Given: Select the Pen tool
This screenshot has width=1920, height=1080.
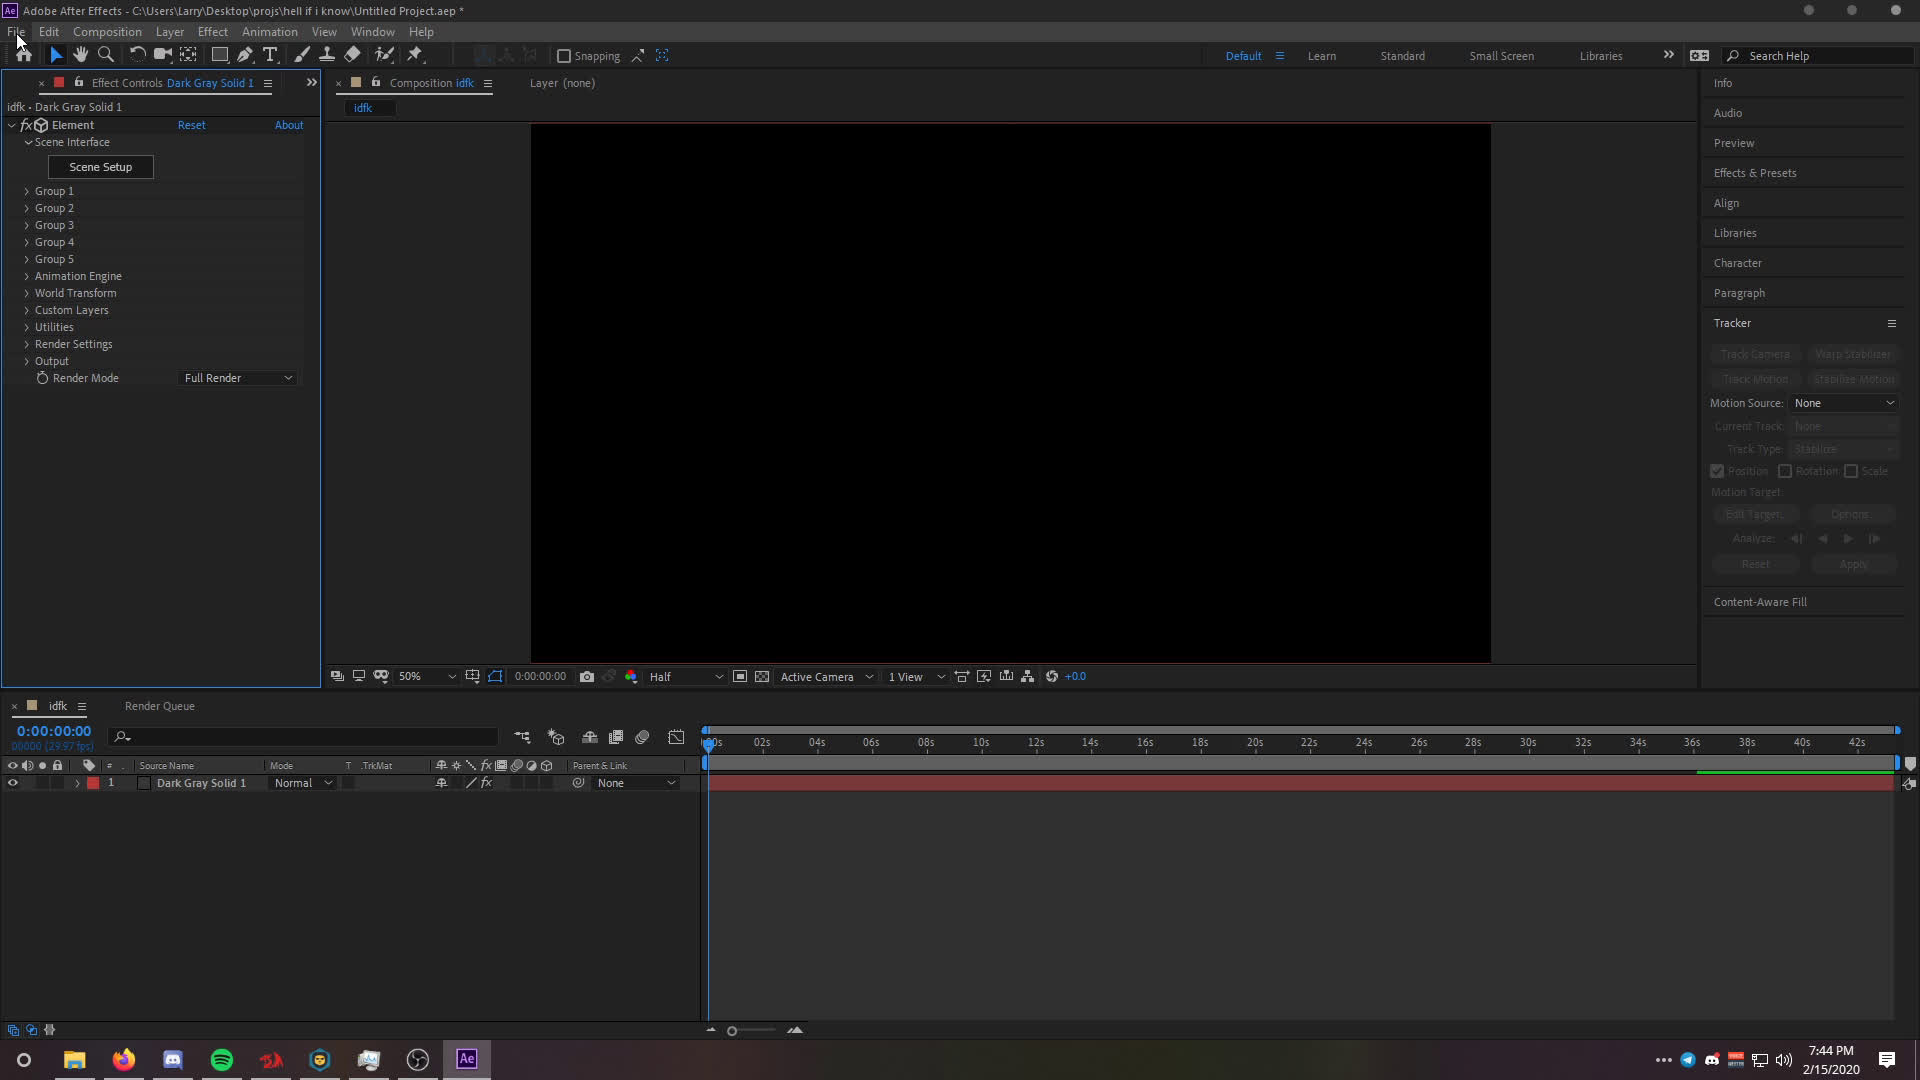Looking at the screenshot, I should pyautogui.click(x=245, y=55).
